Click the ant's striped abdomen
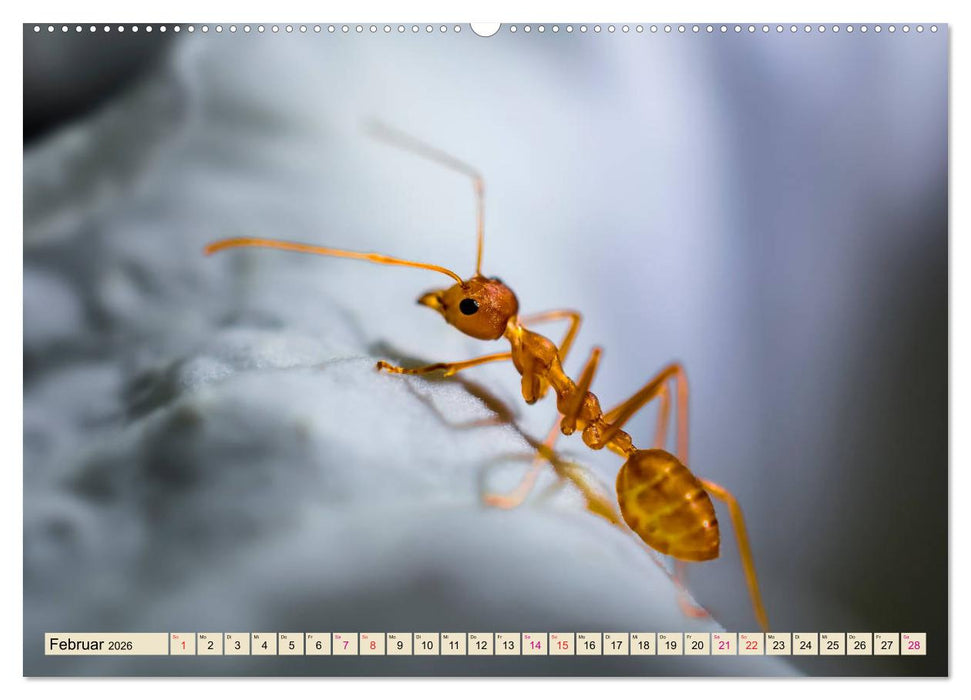This screenshot has width=971, height=700. tap(667, 504)
